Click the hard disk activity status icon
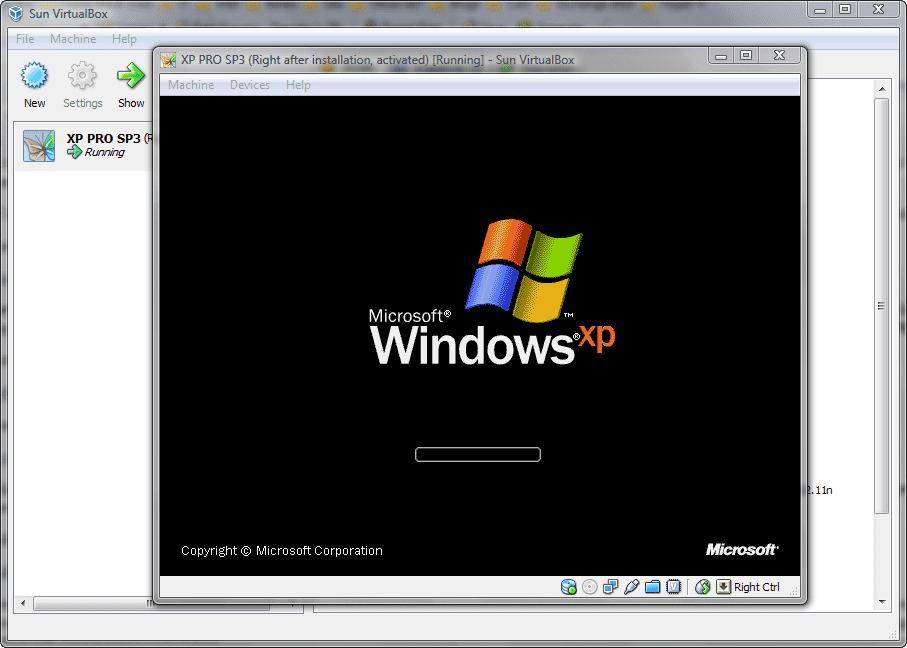 coord(569,587)
